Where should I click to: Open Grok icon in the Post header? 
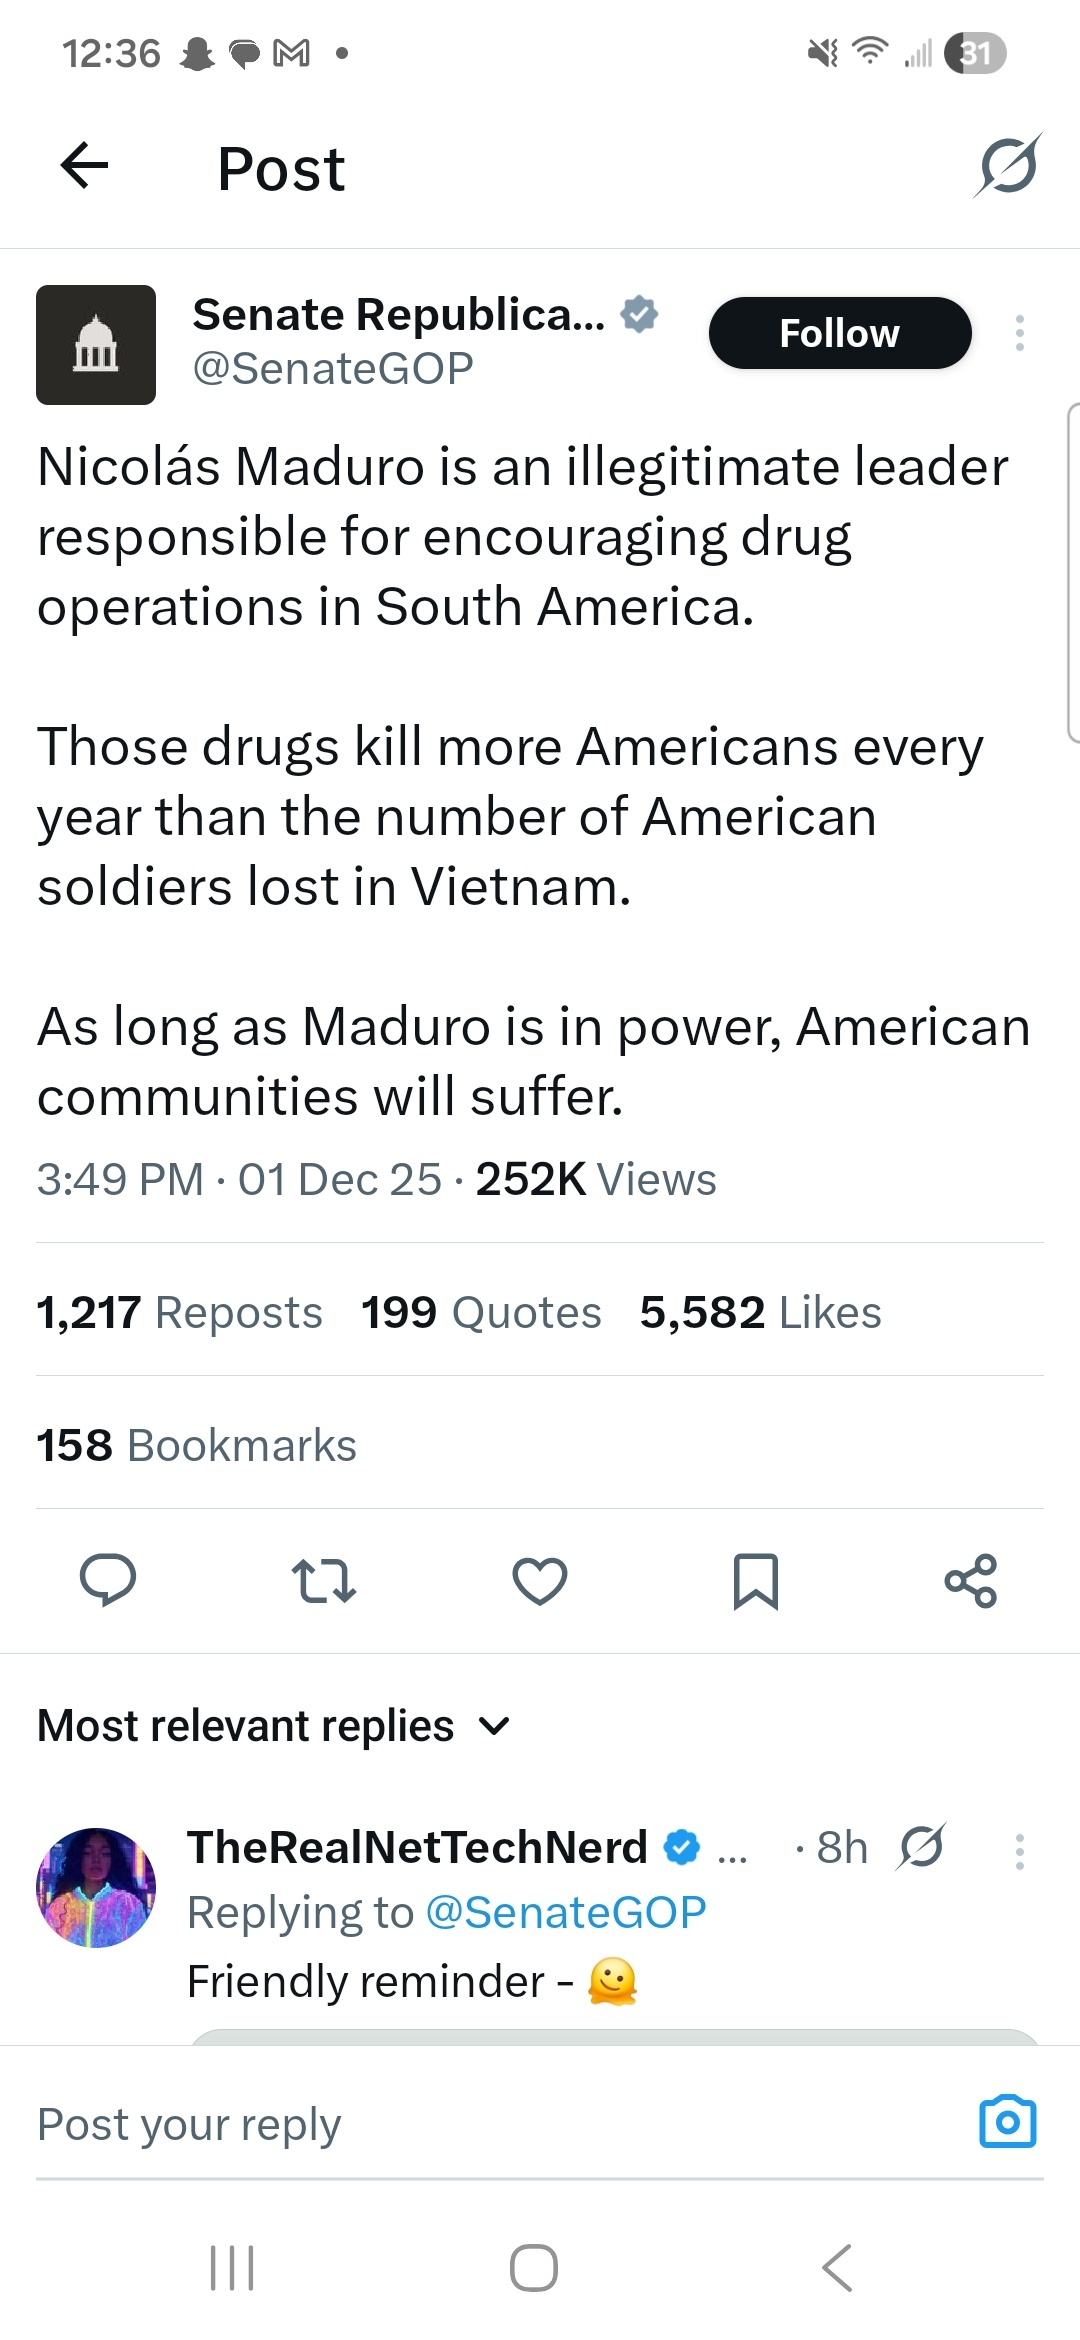coord(1008,165)
